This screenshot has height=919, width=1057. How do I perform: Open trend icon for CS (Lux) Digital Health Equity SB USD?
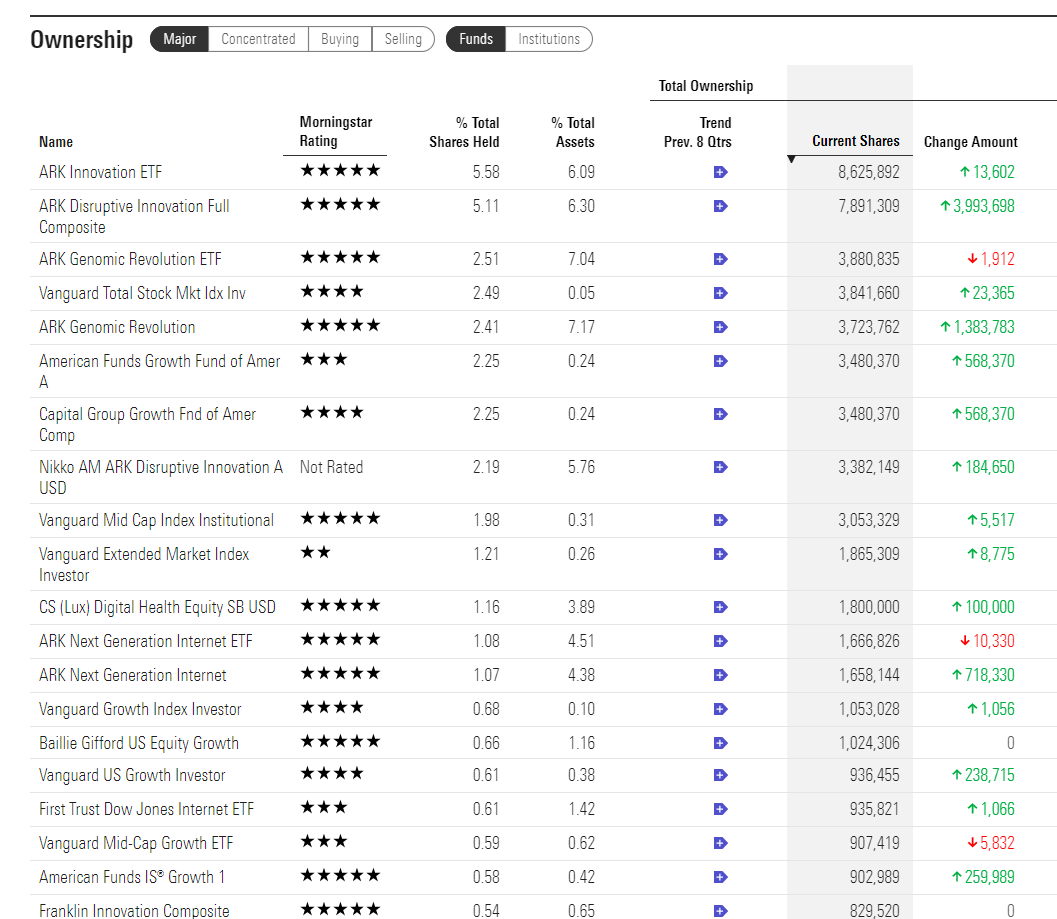(720, 607)
